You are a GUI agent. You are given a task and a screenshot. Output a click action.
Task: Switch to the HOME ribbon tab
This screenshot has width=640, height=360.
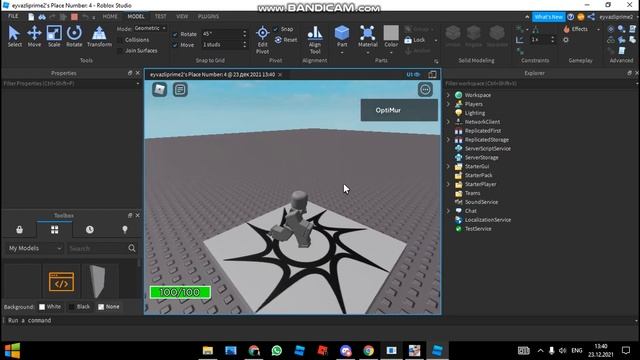(x=110, y=16)
